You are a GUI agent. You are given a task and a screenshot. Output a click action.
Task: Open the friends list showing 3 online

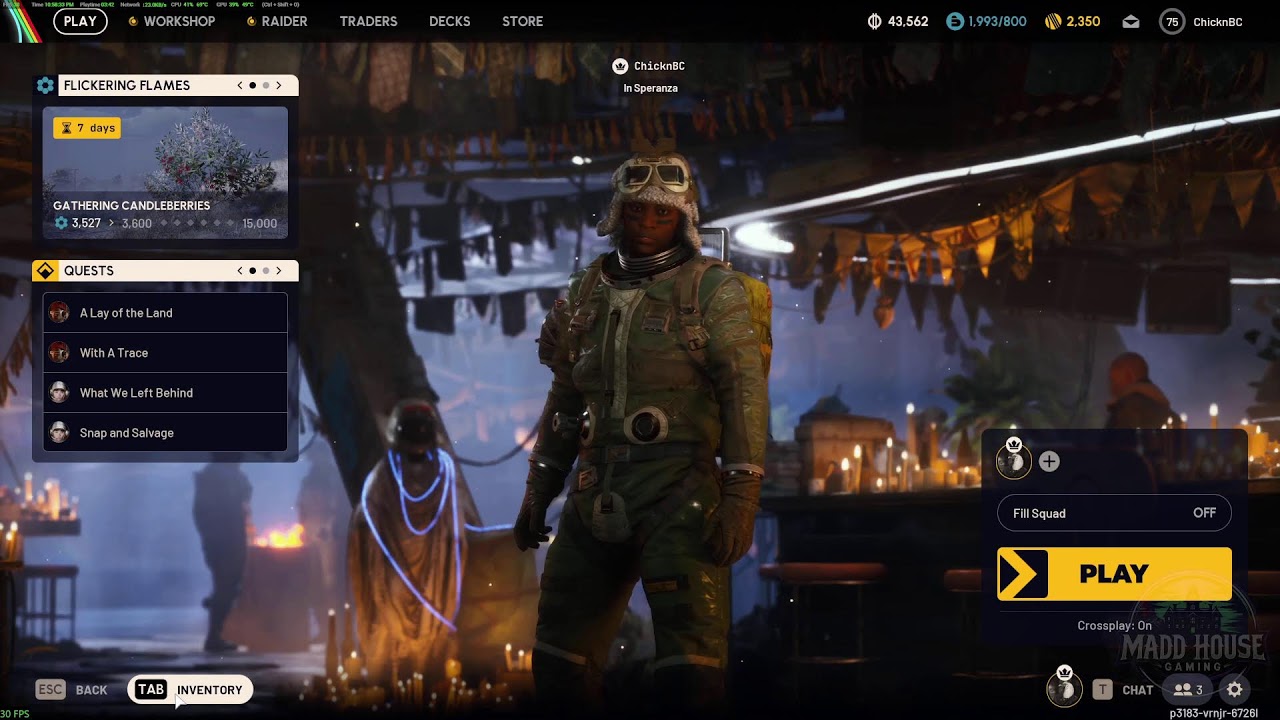1188,690
